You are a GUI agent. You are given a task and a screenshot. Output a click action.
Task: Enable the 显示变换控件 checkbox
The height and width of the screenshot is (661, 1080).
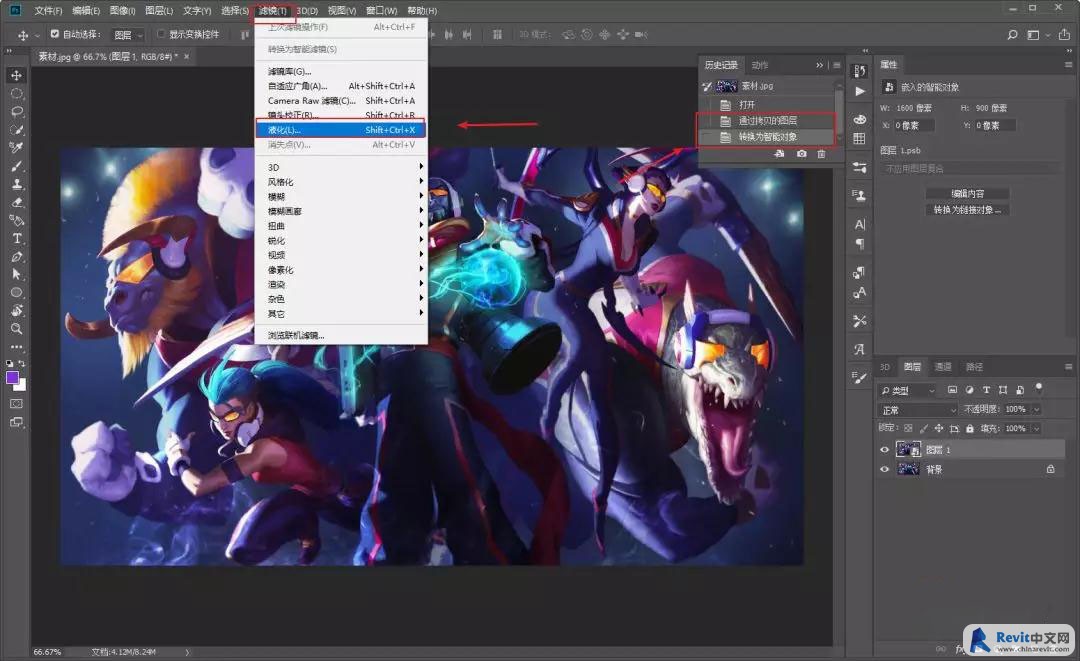tap(160, 34)
